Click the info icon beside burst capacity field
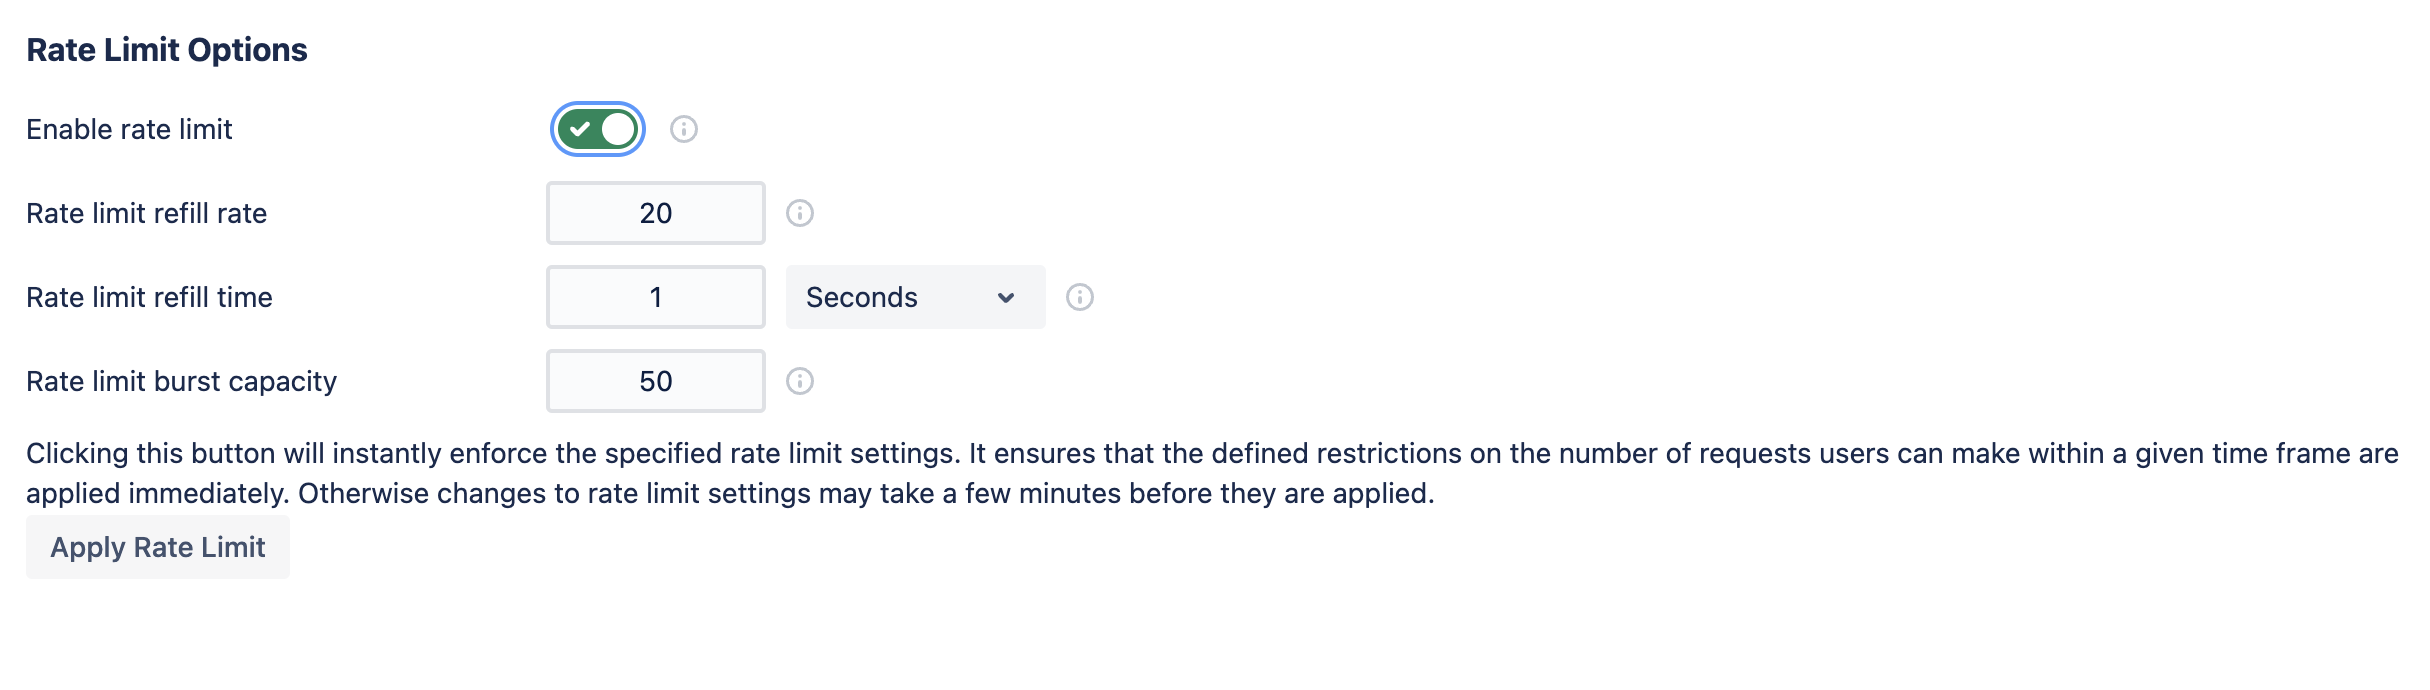 [x=800, y=381]
